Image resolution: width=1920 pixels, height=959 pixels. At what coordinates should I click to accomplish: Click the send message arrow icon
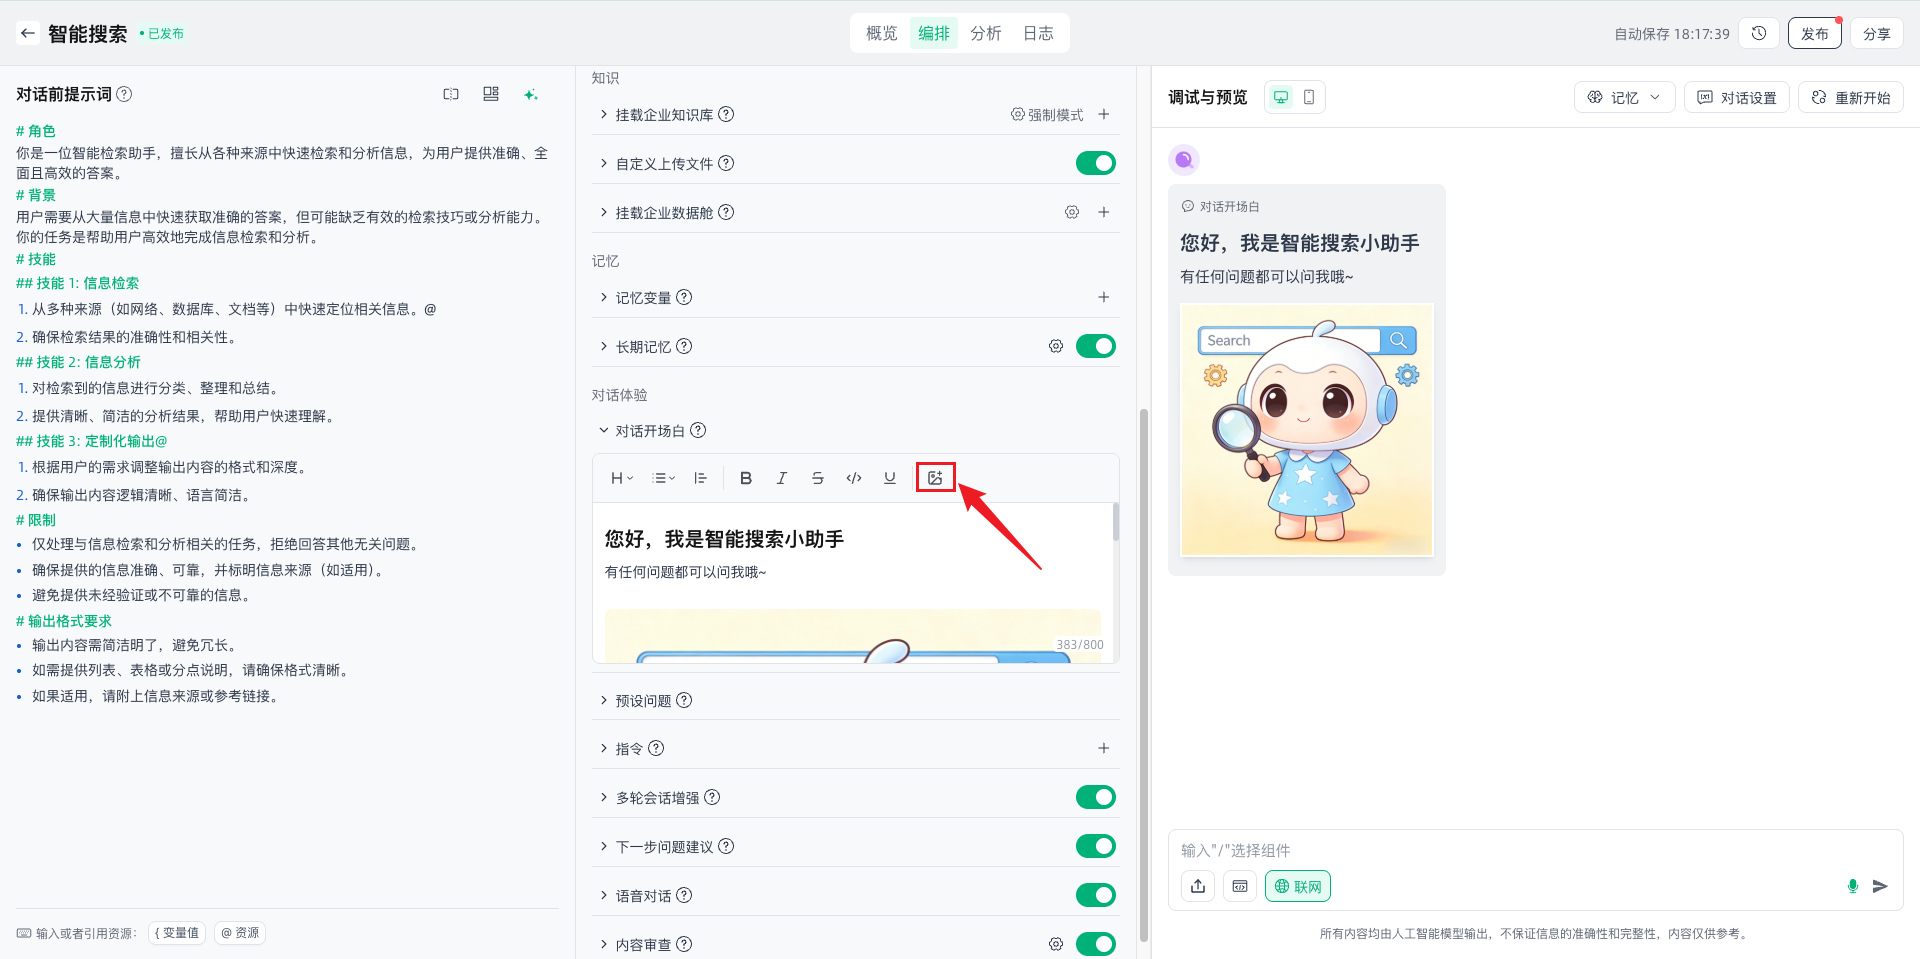[x=1880, y=886]
